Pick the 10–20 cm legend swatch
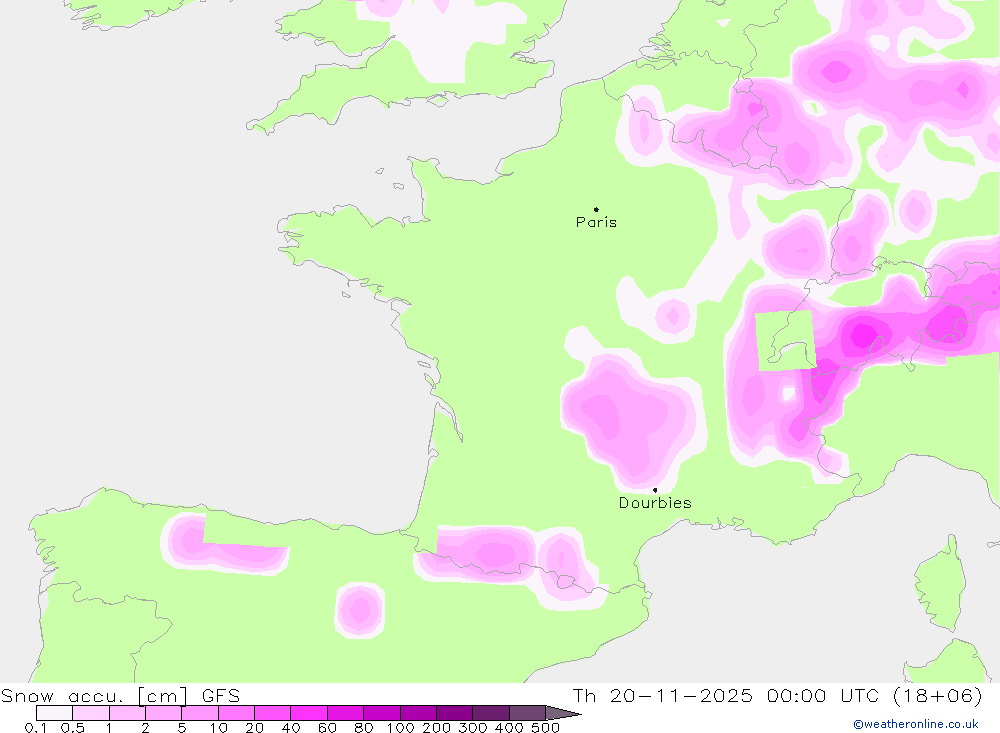The image size is (1000, 733). (236, 713)
